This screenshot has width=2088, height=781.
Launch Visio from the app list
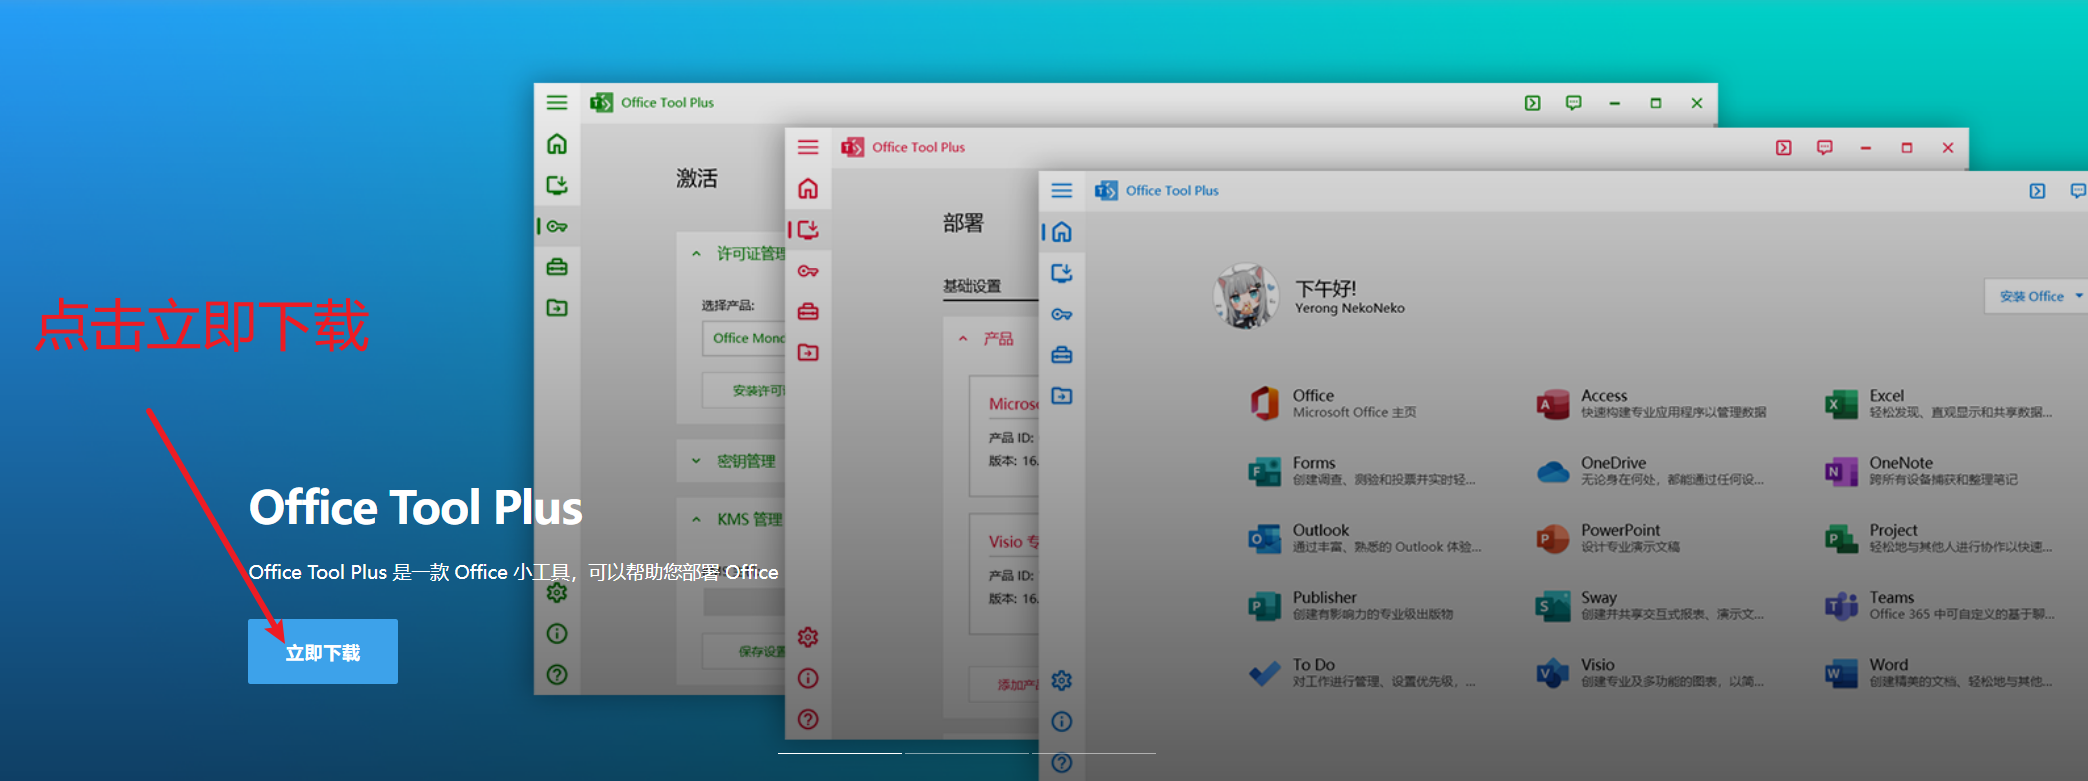click(x=1650, y=671)
